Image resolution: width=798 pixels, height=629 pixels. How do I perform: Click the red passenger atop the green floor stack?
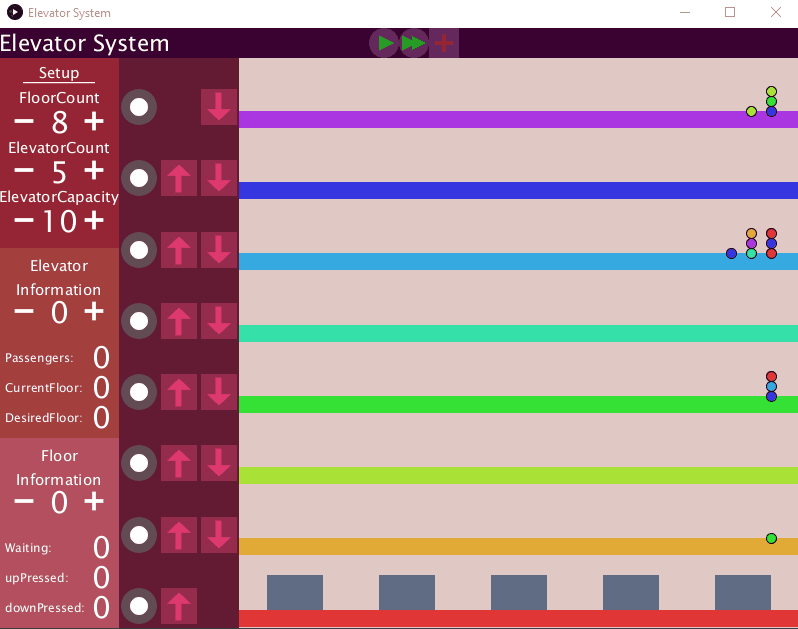(x=771, y=377)
